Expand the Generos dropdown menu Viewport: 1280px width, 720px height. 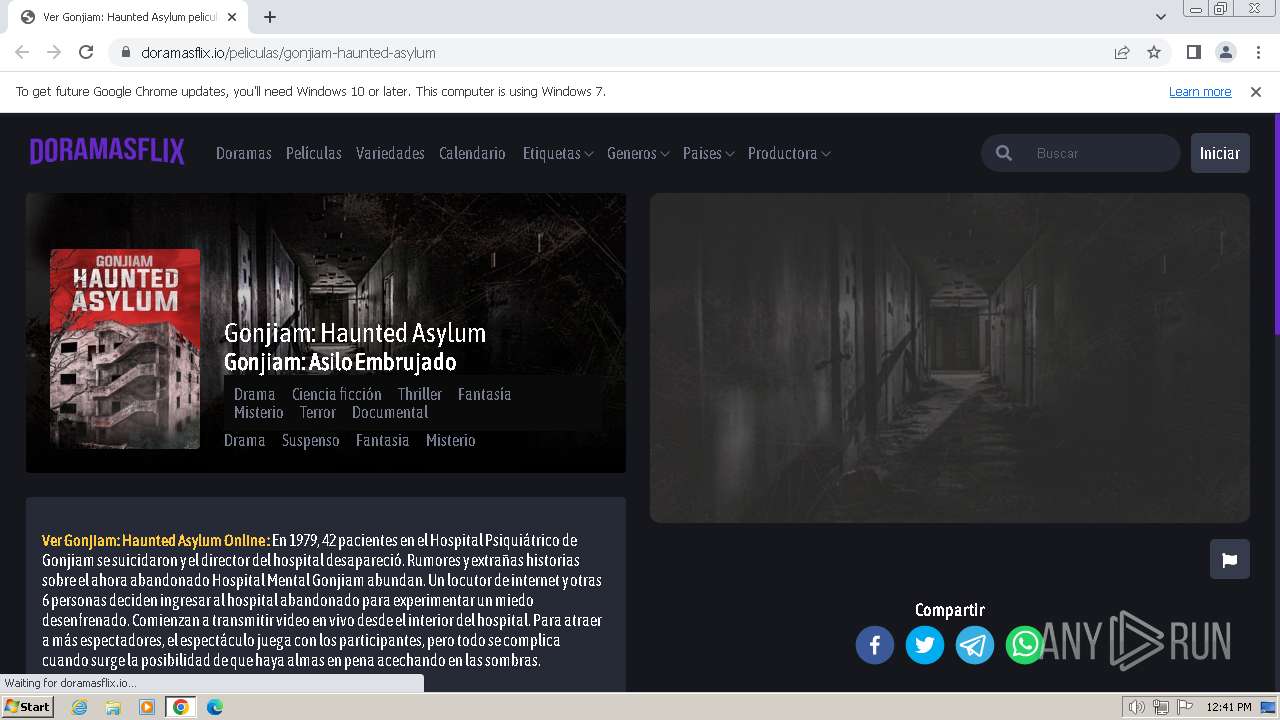[x=638, y=153]
